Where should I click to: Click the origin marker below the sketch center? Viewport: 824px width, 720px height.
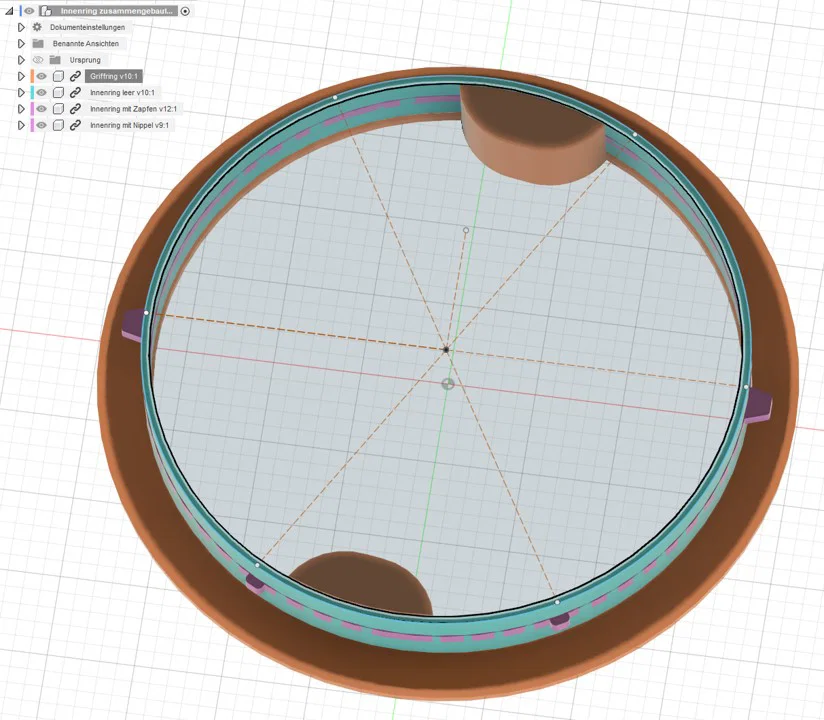(447, 384)
